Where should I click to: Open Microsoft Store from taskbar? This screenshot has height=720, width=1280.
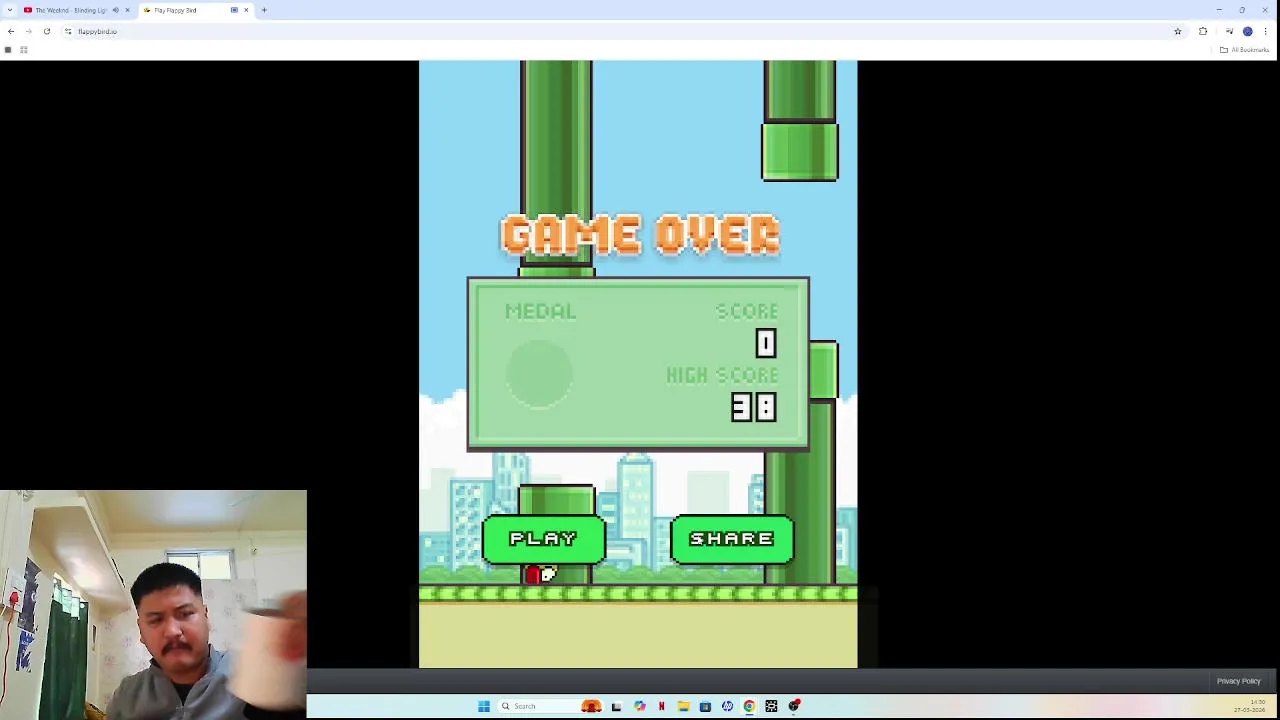(x=705, y=706)
